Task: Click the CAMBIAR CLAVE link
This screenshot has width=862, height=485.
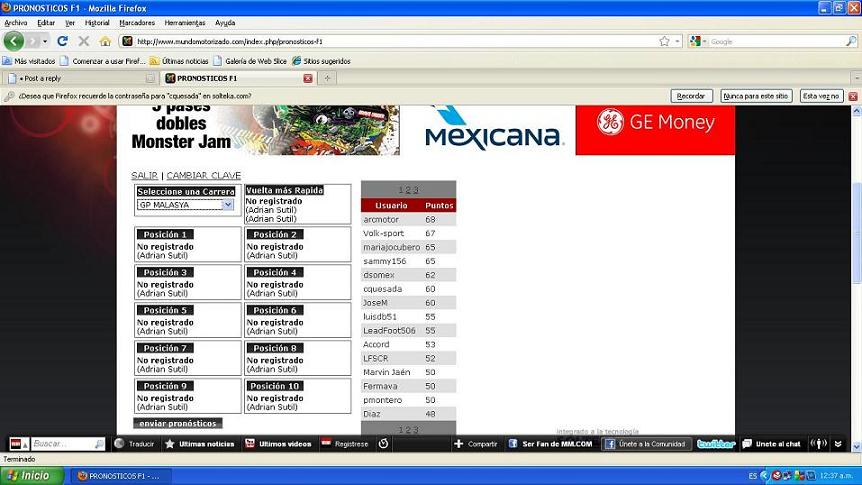Action: click(x=203, y=176)
